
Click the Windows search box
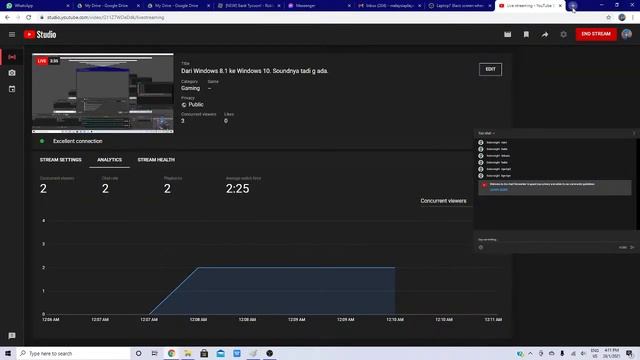coord(74,353)
